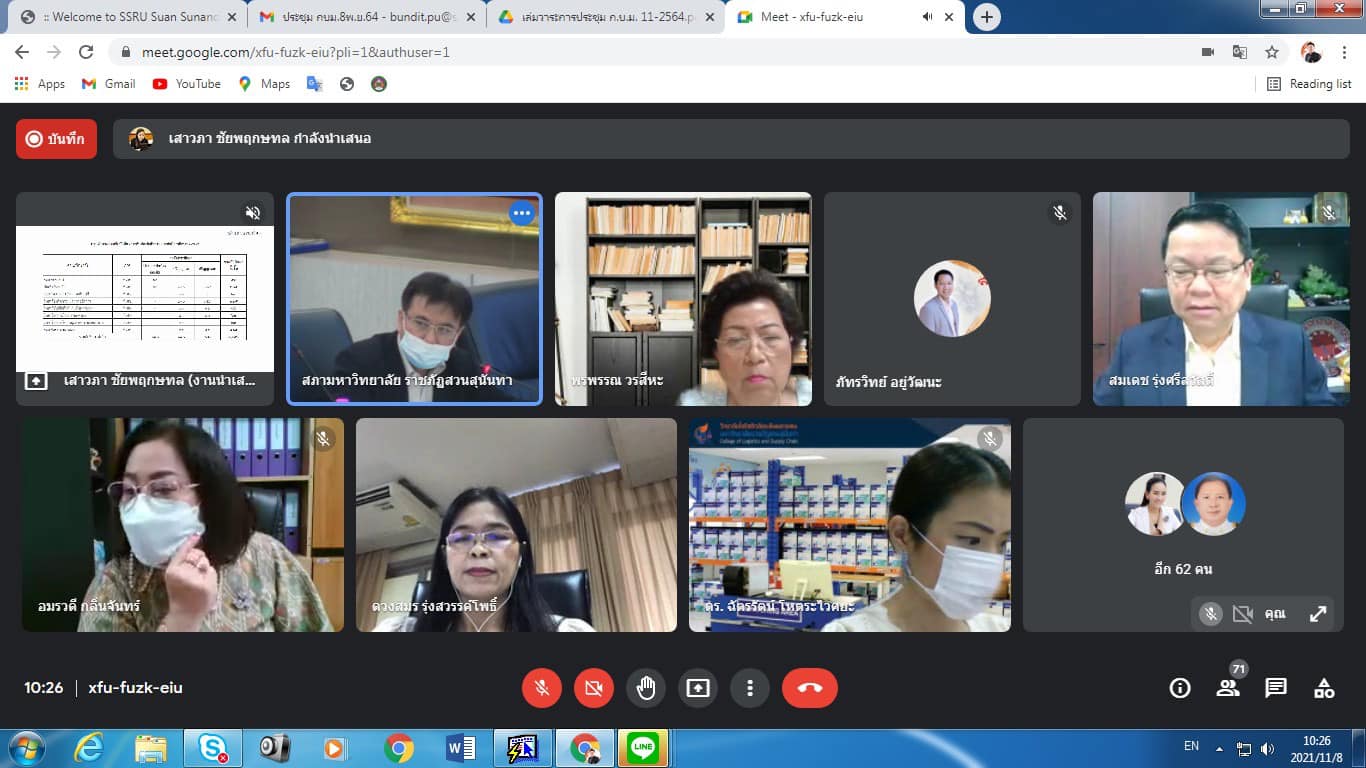This screenshot has width=1366, height=768.
Task: Open options on the highlighted speaker tile
Action: click(x=521, y=213)
